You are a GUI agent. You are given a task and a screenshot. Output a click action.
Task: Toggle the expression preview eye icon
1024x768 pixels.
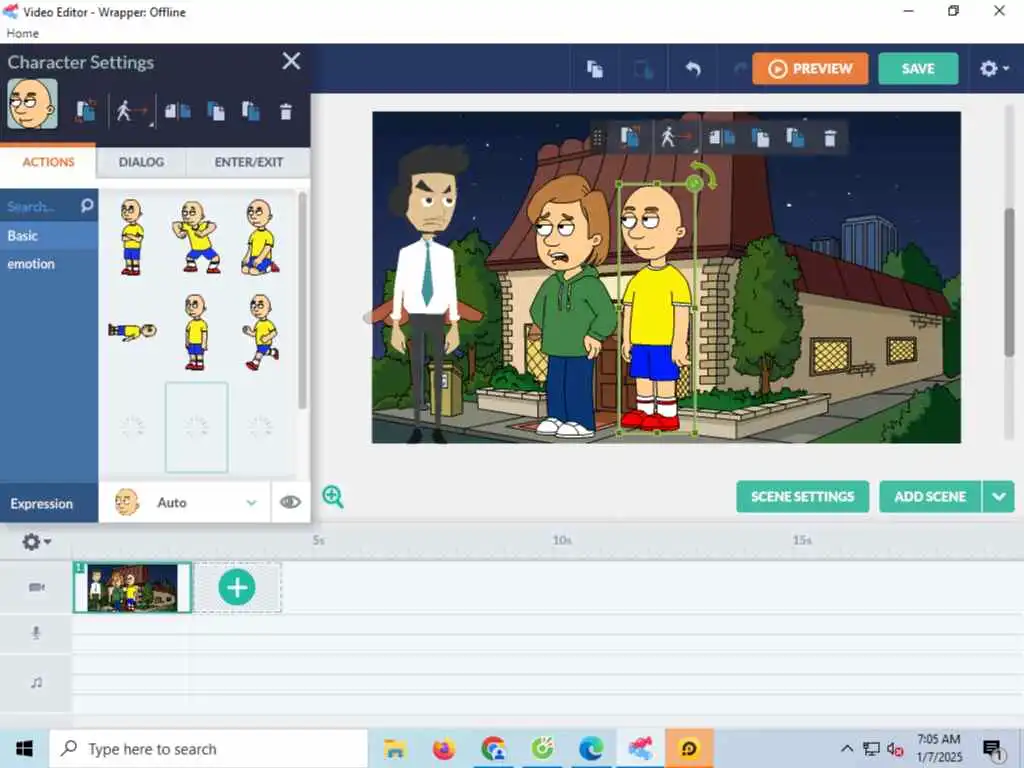pos(290,502)
